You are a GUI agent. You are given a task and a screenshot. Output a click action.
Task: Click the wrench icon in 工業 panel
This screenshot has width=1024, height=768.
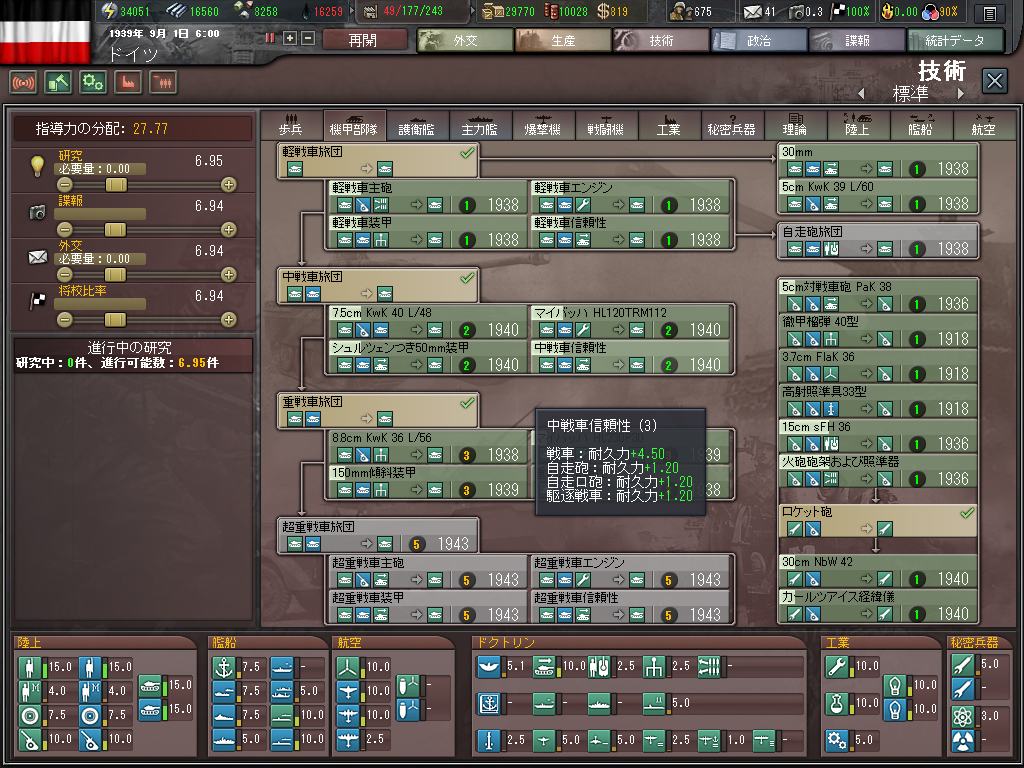pos(837,666)
